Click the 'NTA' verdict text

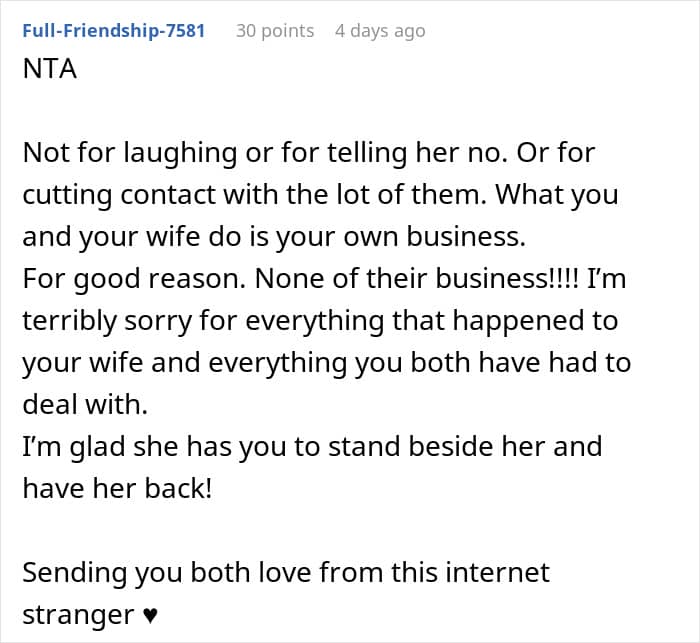[49, 72]
